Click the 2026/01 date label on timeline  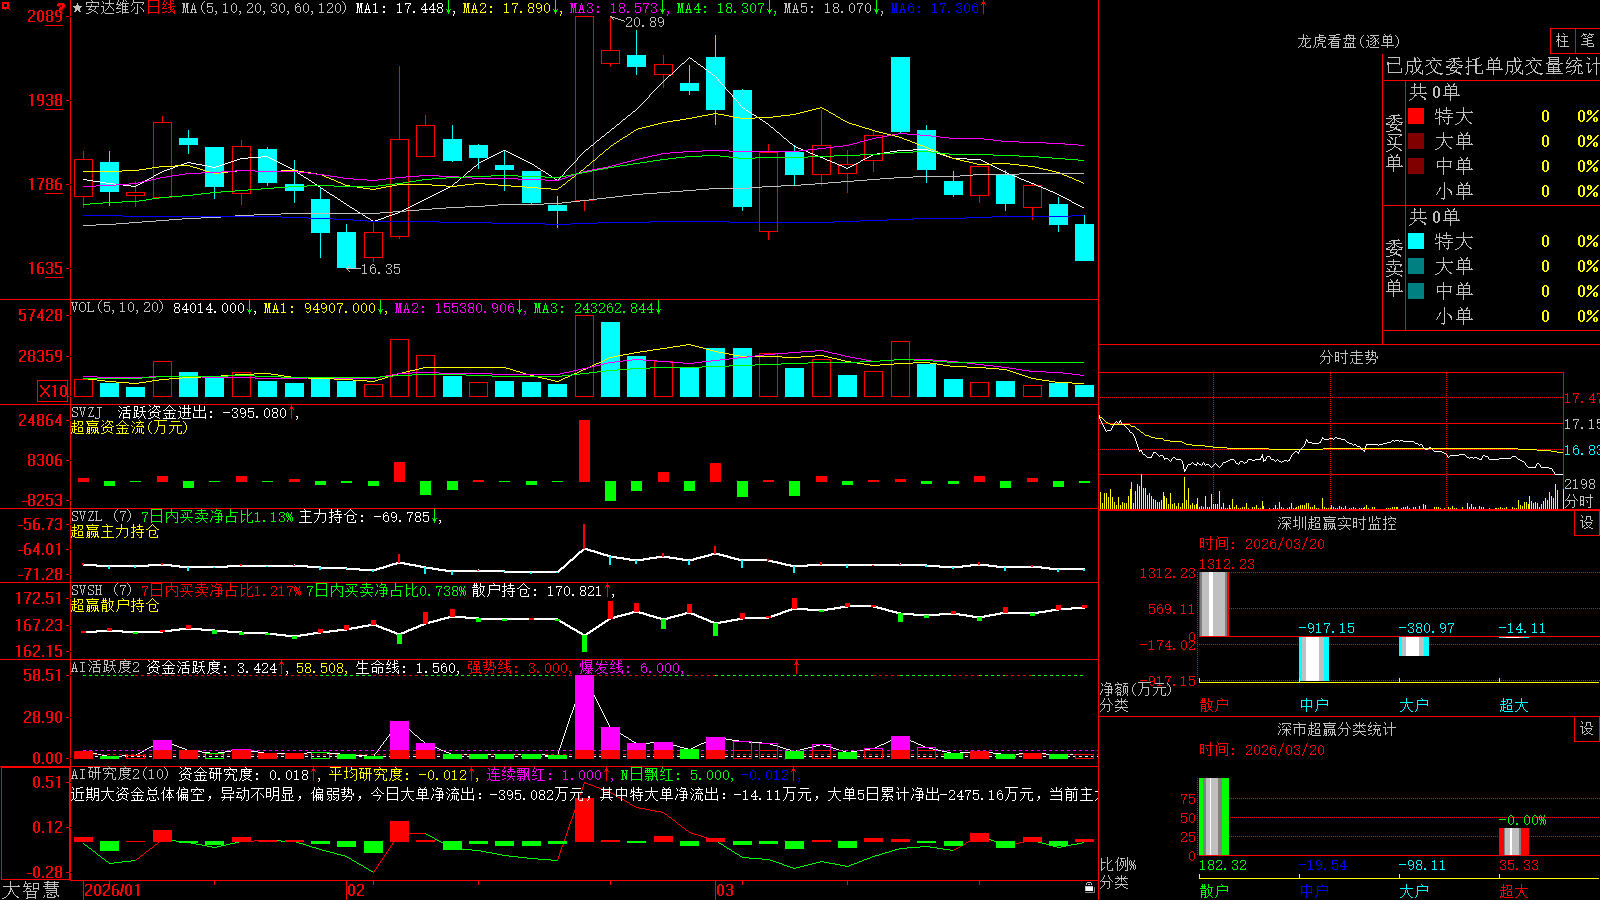point(112,890)
